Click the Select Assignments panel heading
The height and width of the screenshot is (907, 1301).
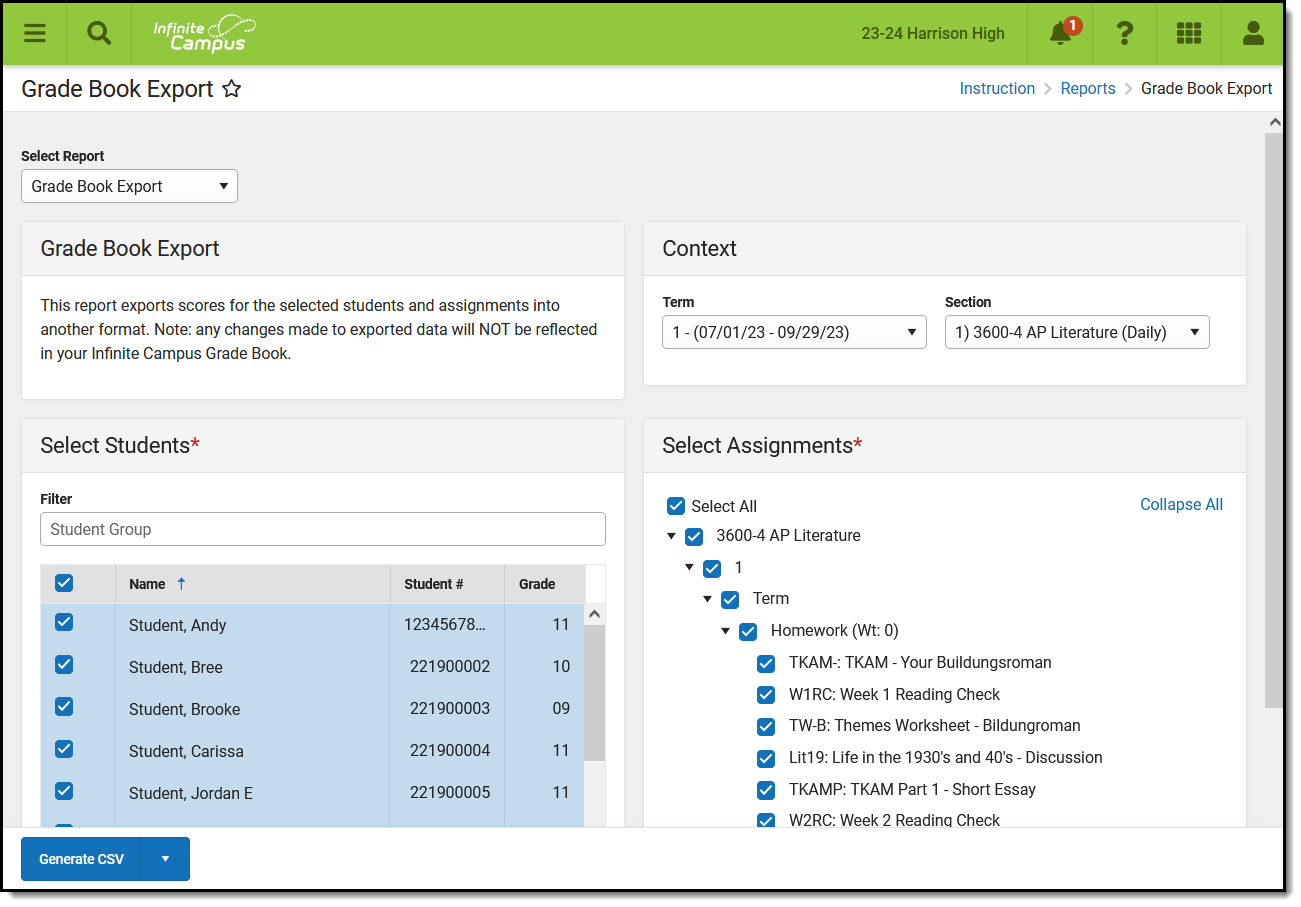click(762, 446)
